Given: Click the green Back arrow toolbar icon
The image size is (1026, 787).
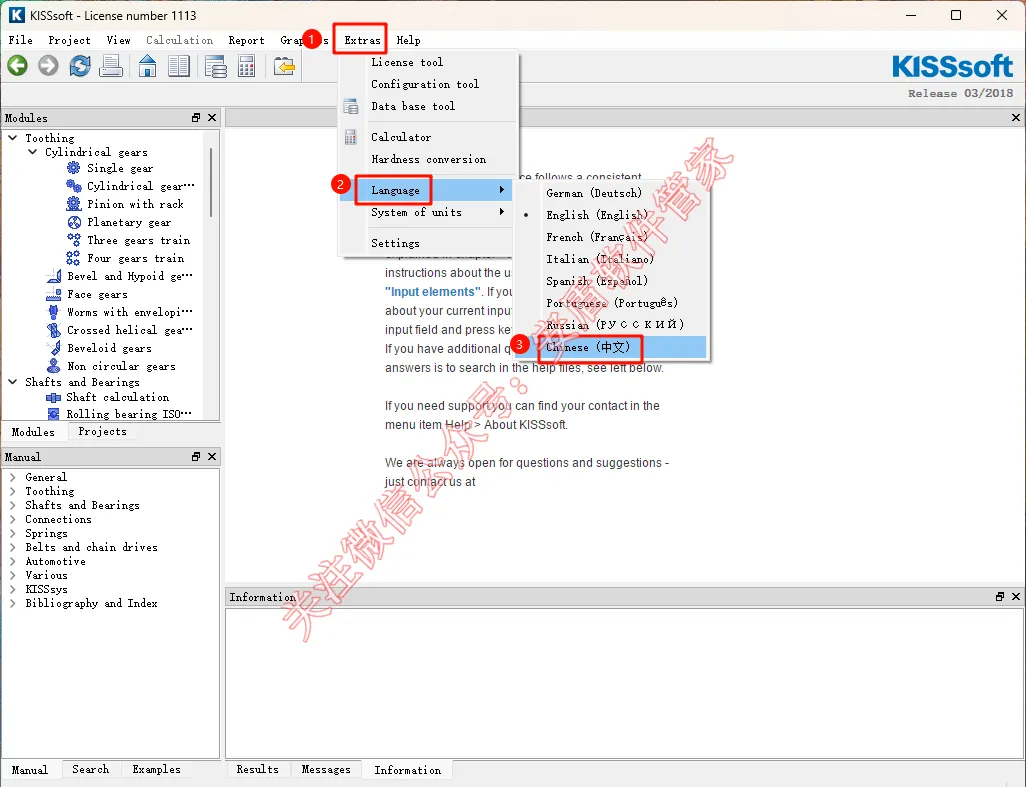Looking at the screenshot, I should (18, 65).
